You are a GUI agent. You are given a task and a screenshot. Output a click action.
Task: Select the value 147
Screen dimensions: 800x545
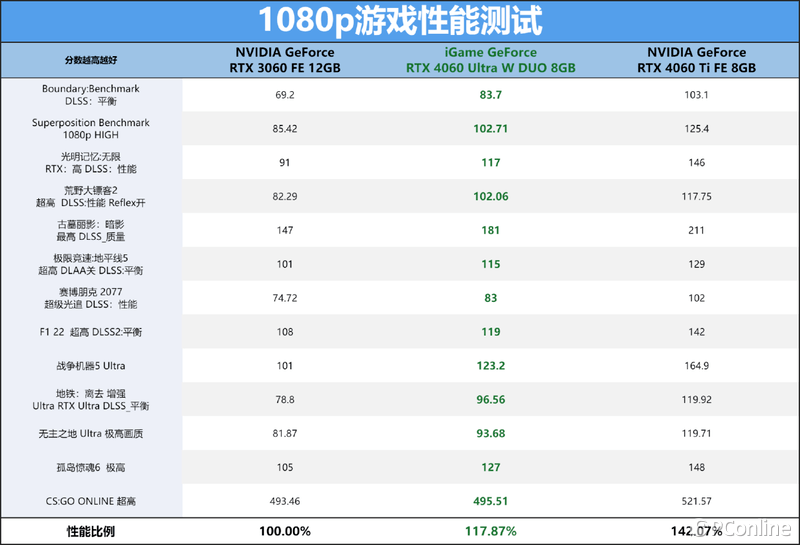pyautogui.click(x=285, y=231)
